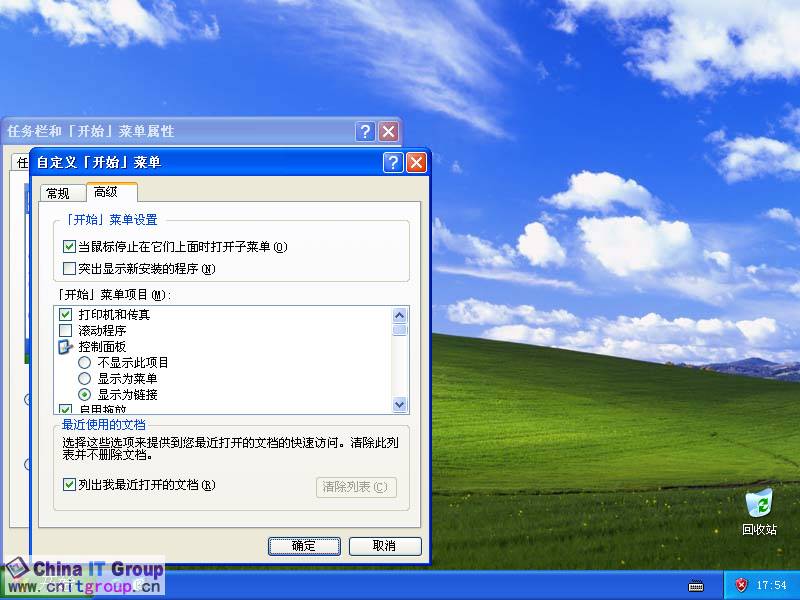The width and height of the screenshot is (800, 600).
Task: Close the 任务栏和「开始」菜单属性 window
Action: [x=388, y=132]
